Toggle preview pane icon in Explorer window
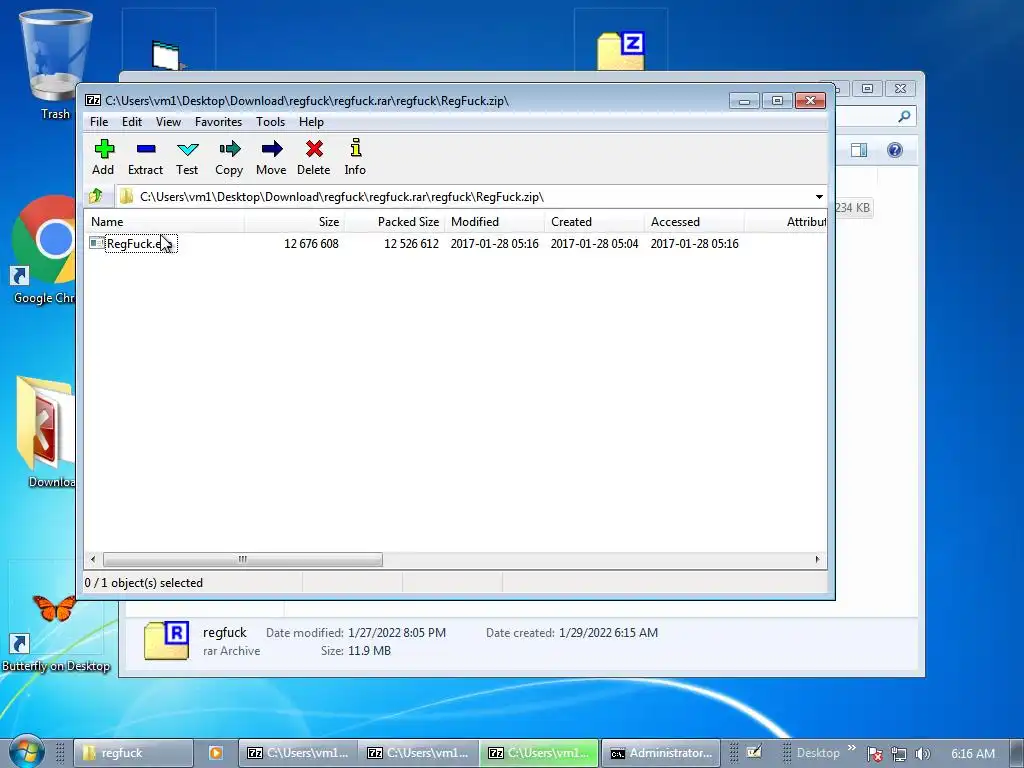 (859, 150)
